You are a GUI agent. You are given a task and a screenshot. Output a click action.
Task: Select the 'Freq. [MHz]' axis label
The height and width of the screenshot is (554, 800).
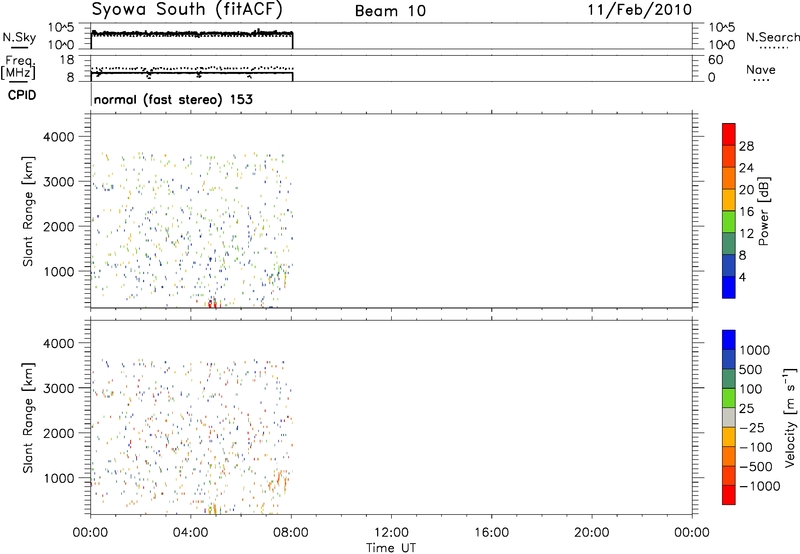[x=19, y=67]
